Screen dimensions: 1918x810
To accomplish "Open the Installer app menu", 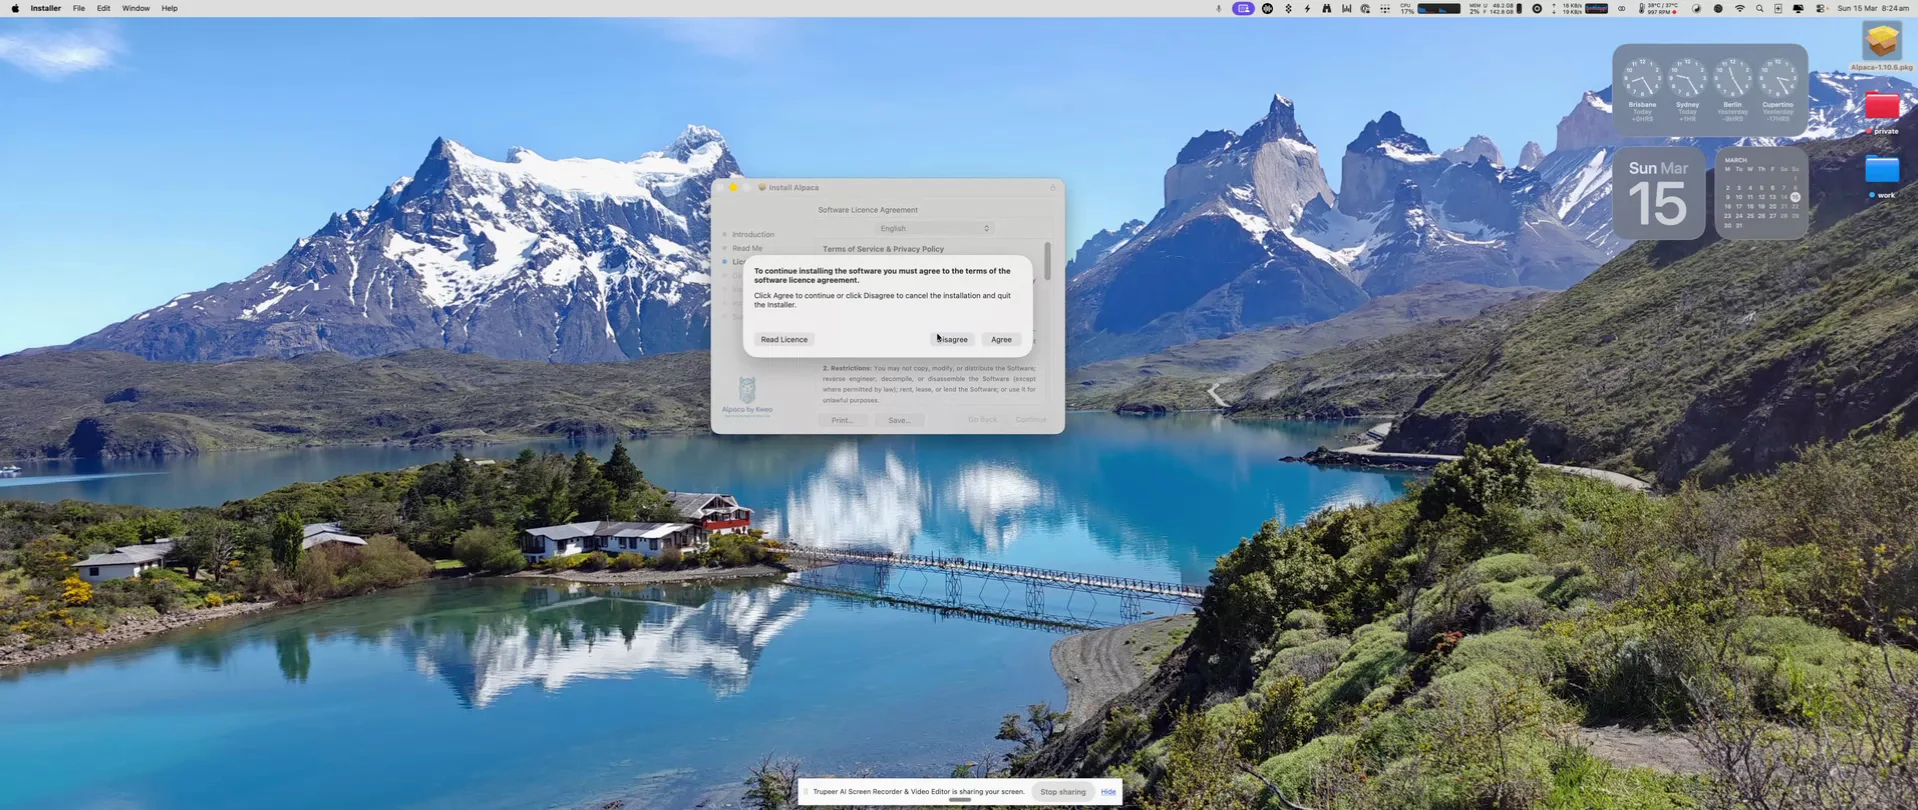I will [45, 8].
